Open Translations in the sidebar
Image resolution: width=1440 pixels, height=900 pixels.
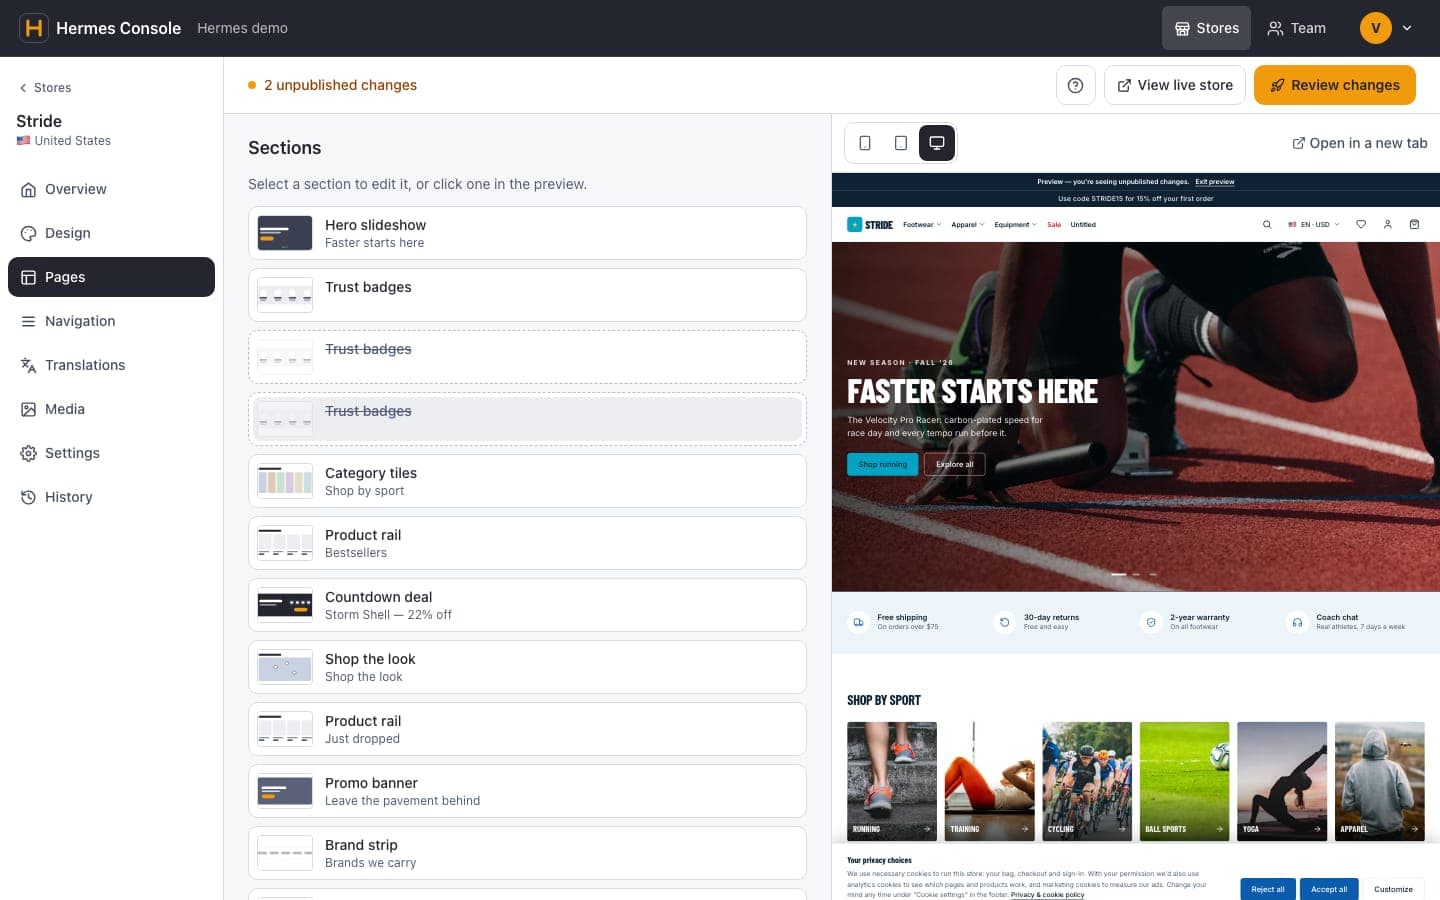pos(111,365)
